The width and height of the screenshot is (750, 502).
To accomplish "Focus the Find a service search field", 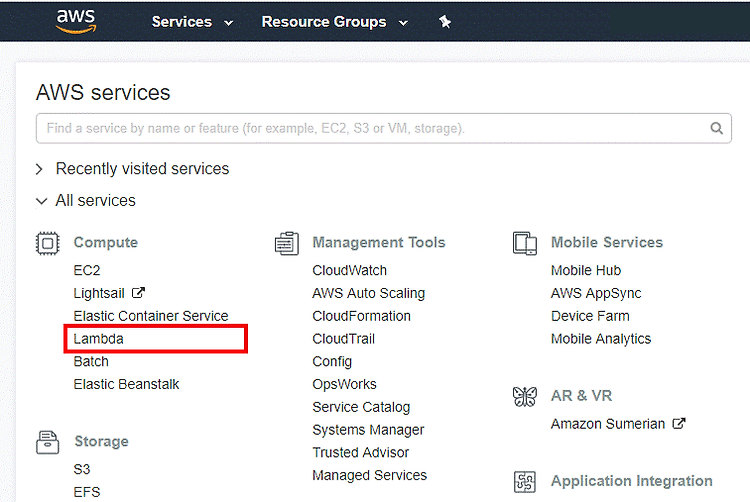I will (384, 128).
